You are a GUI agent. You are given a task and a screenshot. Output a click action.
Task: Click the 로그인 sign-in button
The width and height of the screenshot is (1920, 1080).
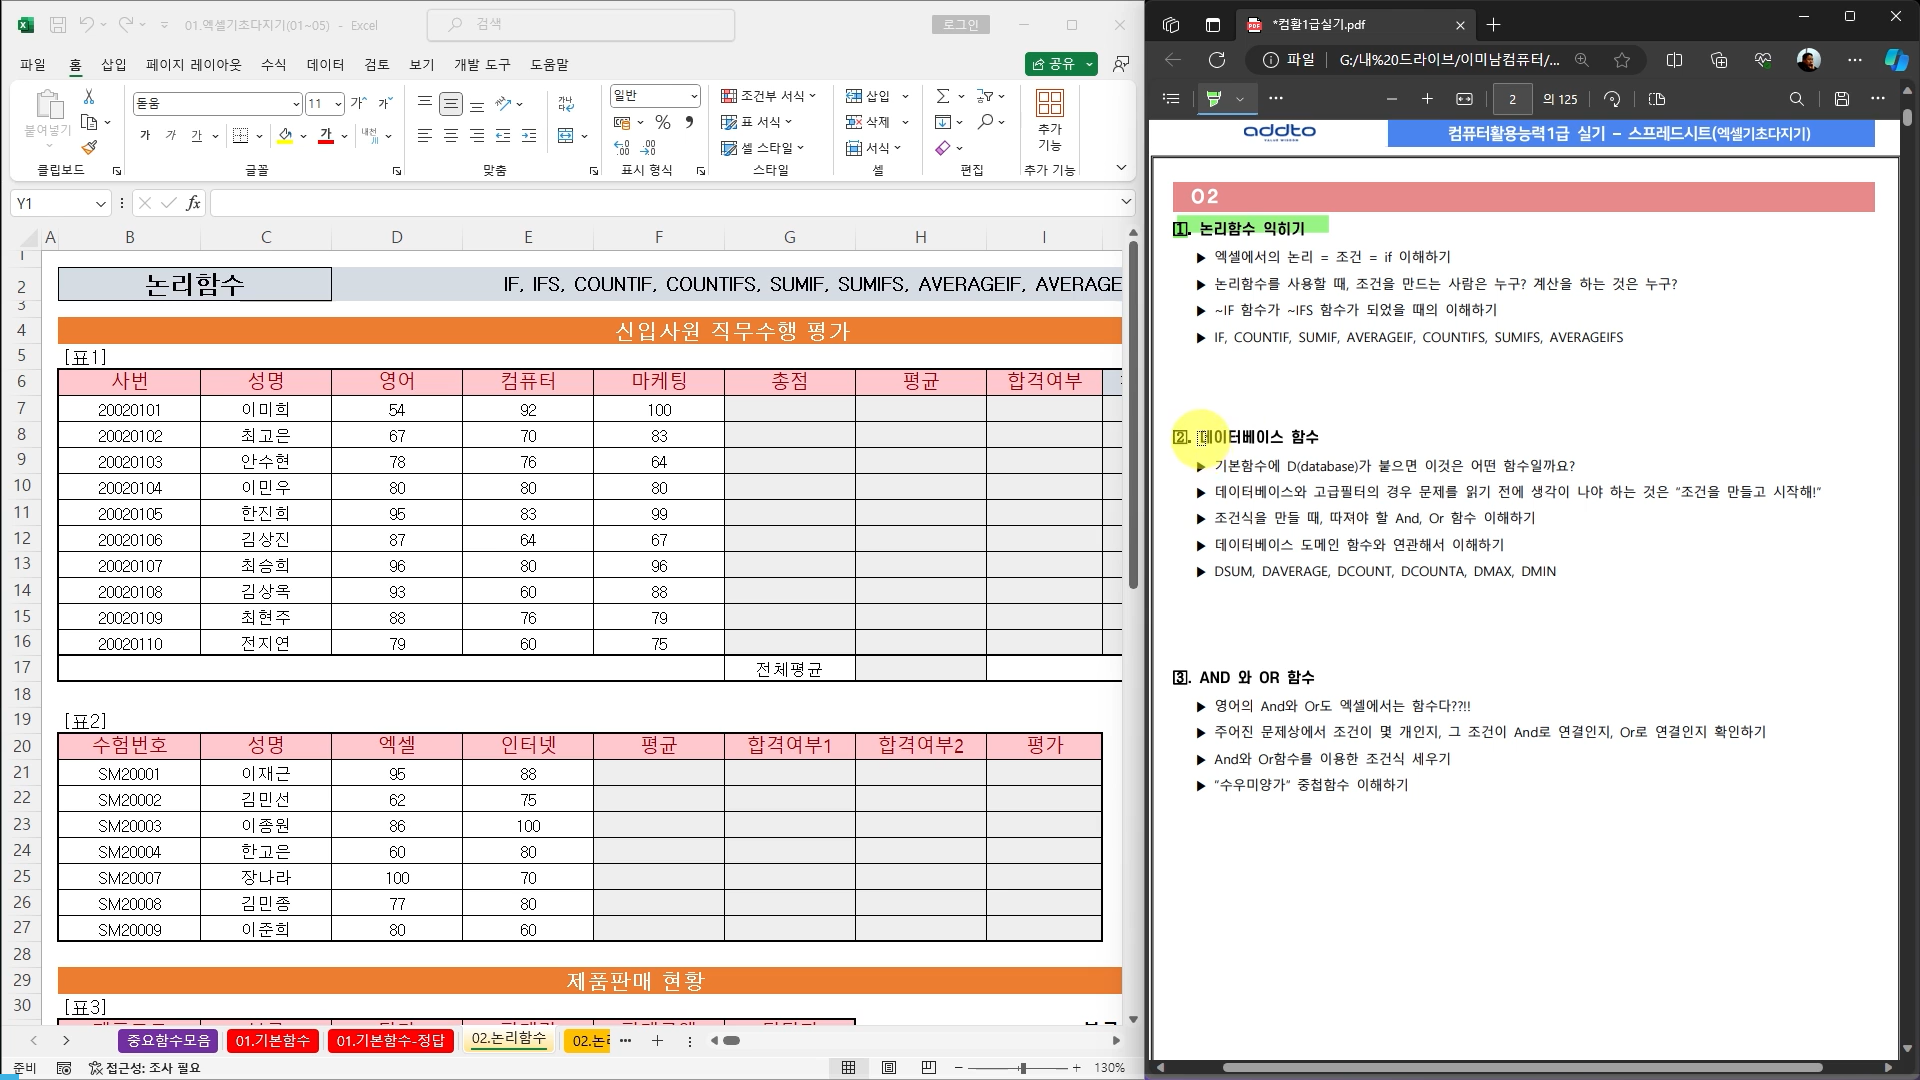pyautogui.click(x=961, y=25)
